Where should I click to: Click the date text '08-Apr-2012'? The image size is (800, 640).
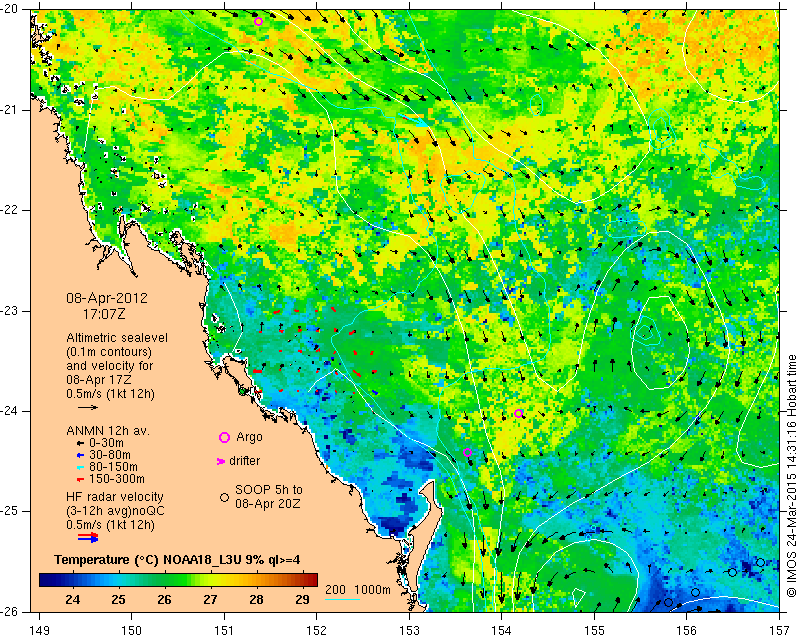click(107, 298)
